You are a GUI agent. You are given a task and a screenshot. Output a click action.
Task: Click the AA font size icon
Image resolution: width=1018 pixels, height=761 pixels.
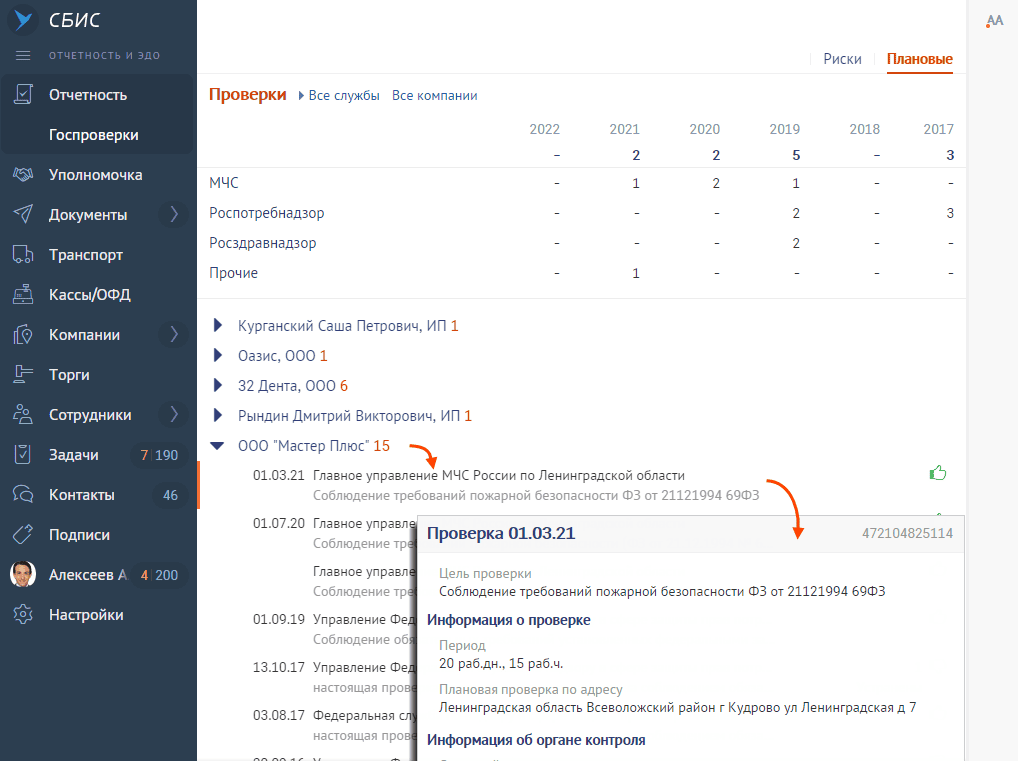click(x=994, y=21)
